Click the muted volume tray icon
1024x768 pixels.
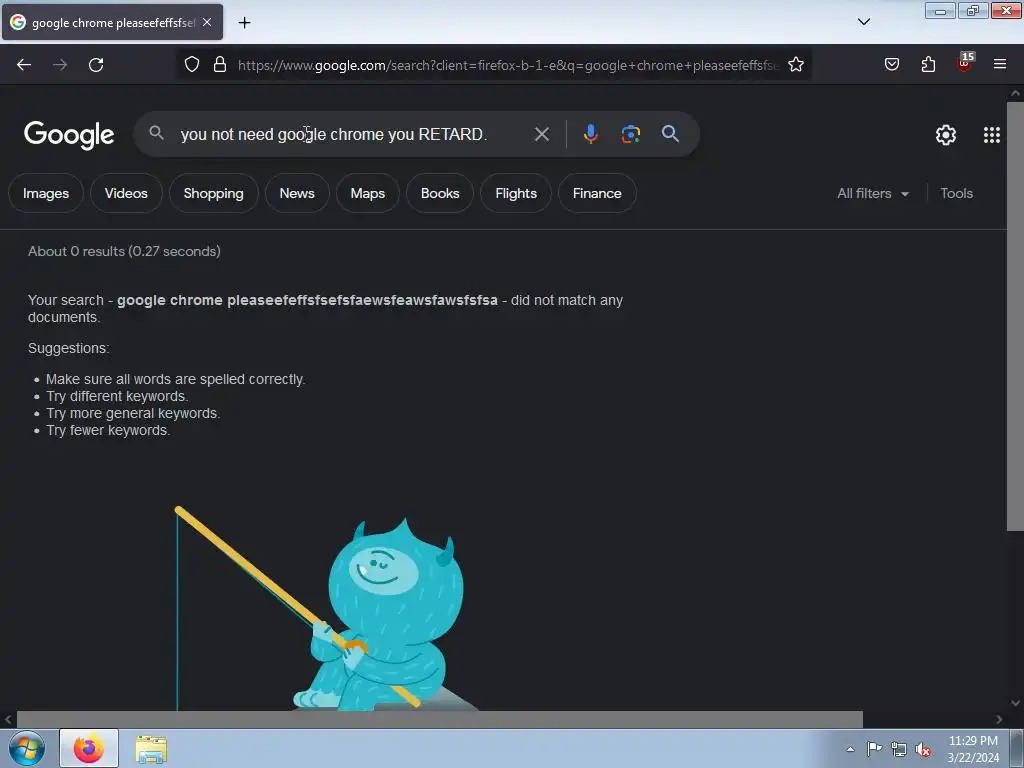(x=923, y=749)
